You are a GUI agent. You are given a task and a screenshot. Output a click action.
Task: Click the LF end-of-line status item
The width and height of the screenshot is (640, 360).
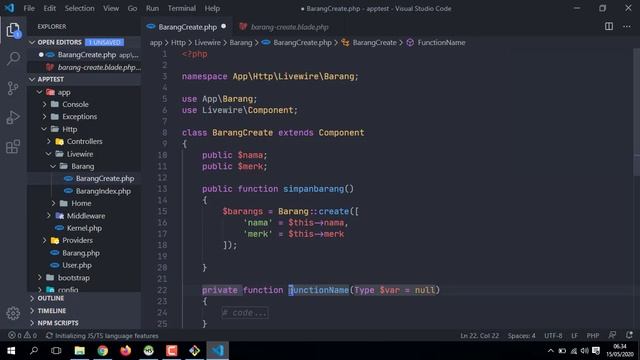pos(574,336)
